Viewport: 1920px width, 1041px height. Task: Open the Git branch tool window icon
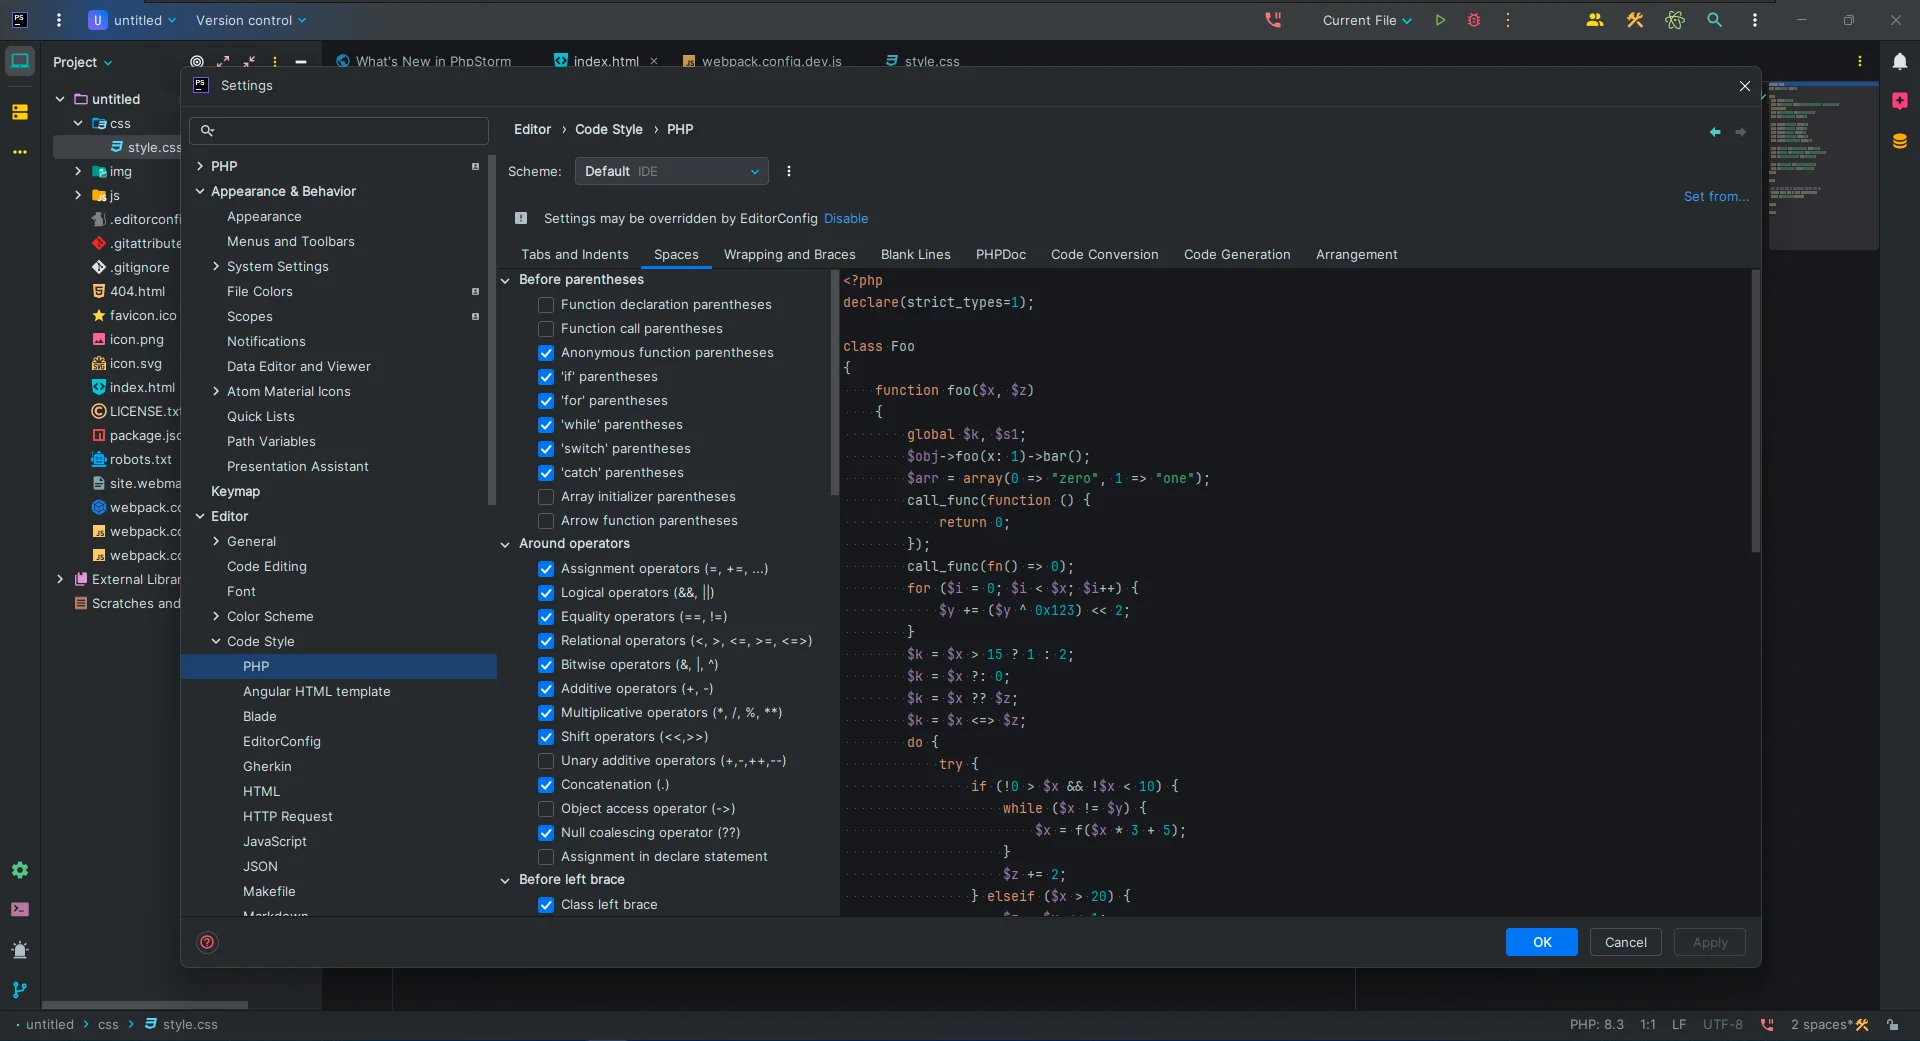(x=20, y=990)
